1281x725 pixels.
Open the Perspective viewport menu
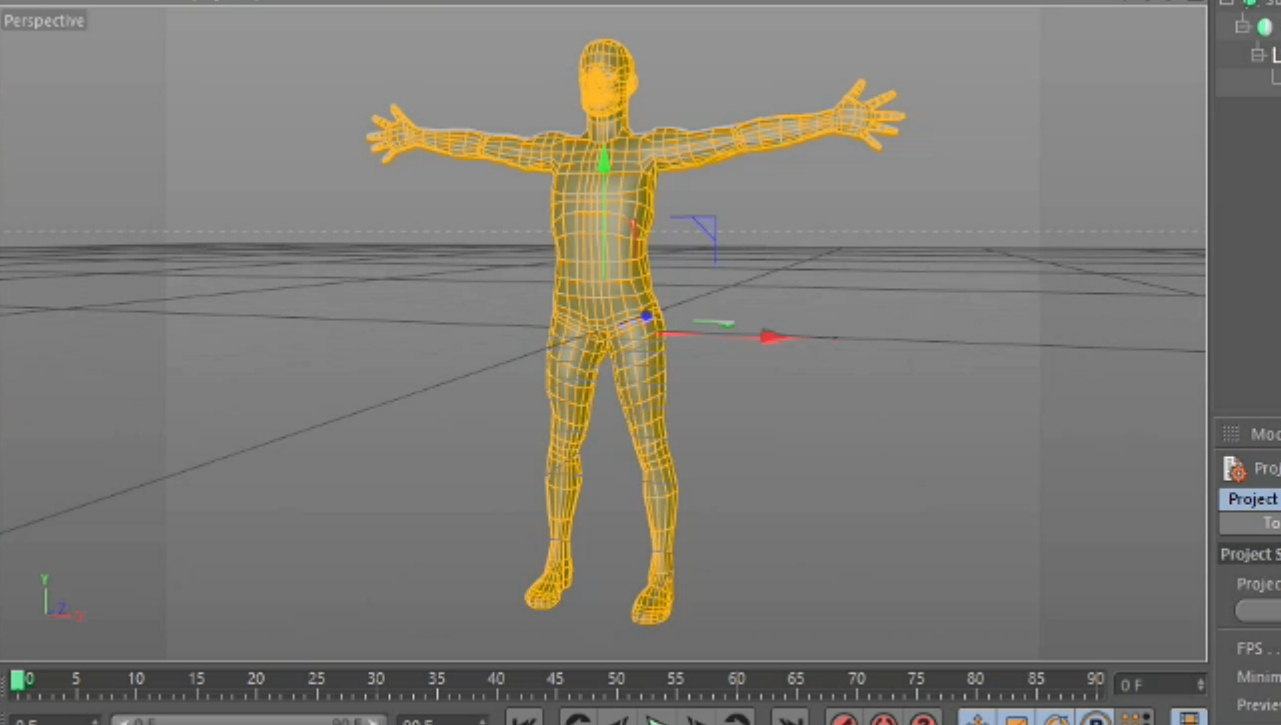44,20
